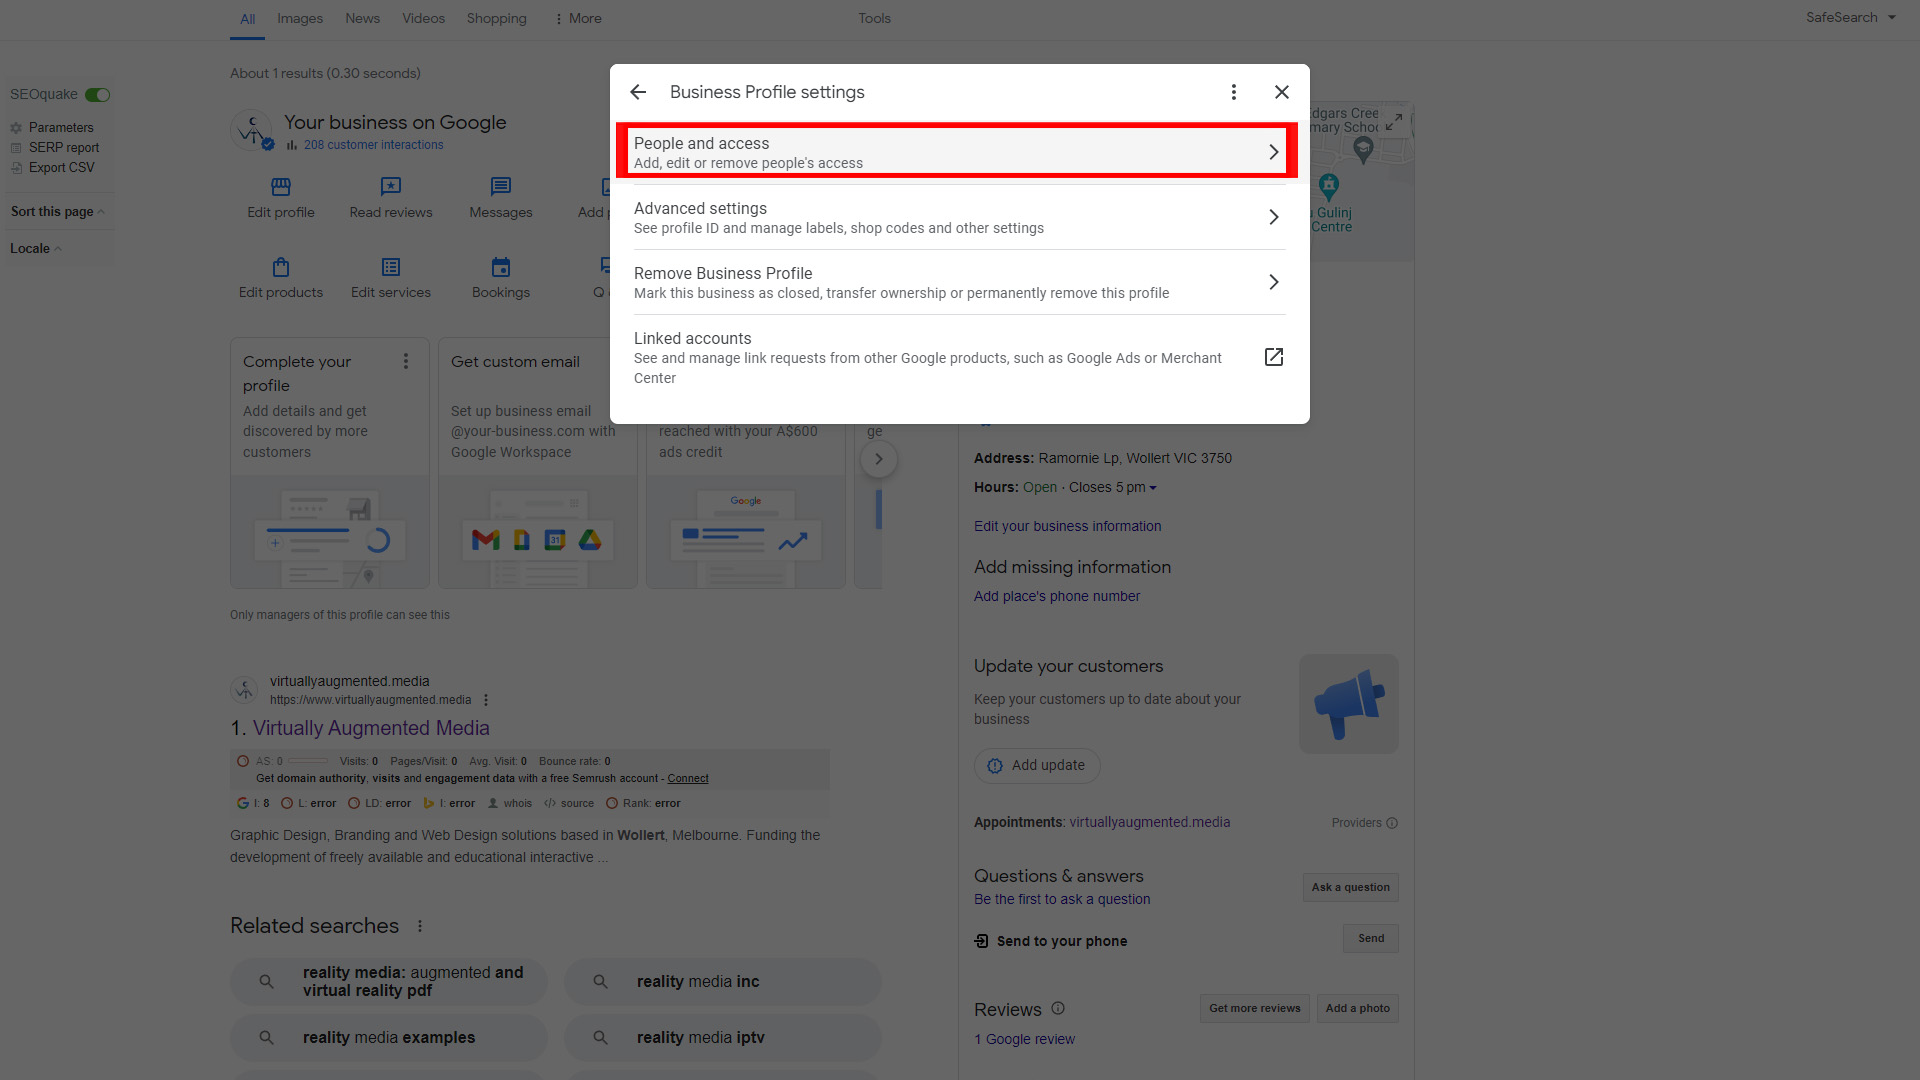Click Get more reviews button
The image size is (1920, 1080).
[x=1254, y=1008]
